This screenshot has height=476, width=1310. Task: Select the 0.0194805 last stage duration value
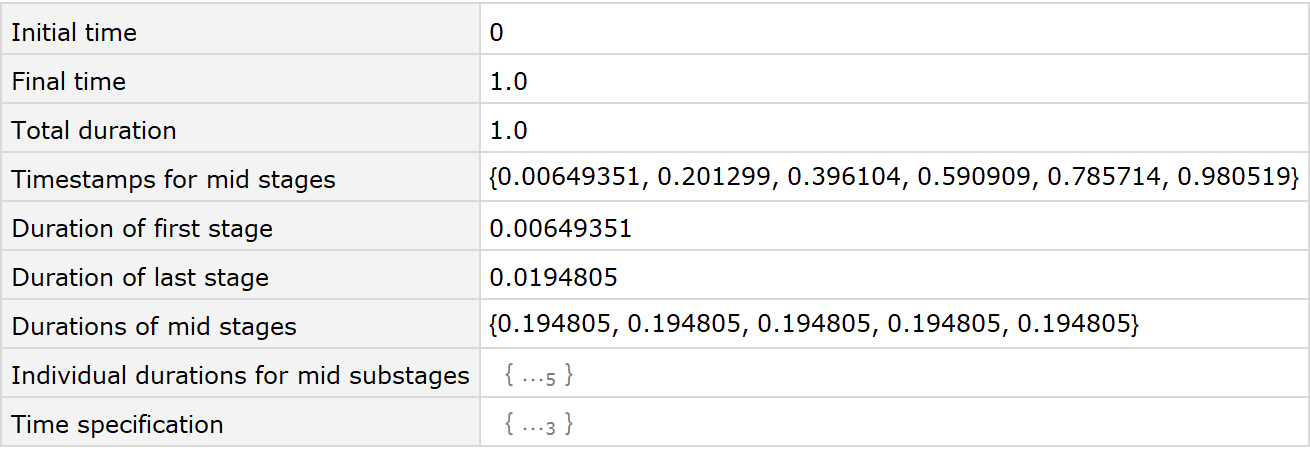[553, 278]
